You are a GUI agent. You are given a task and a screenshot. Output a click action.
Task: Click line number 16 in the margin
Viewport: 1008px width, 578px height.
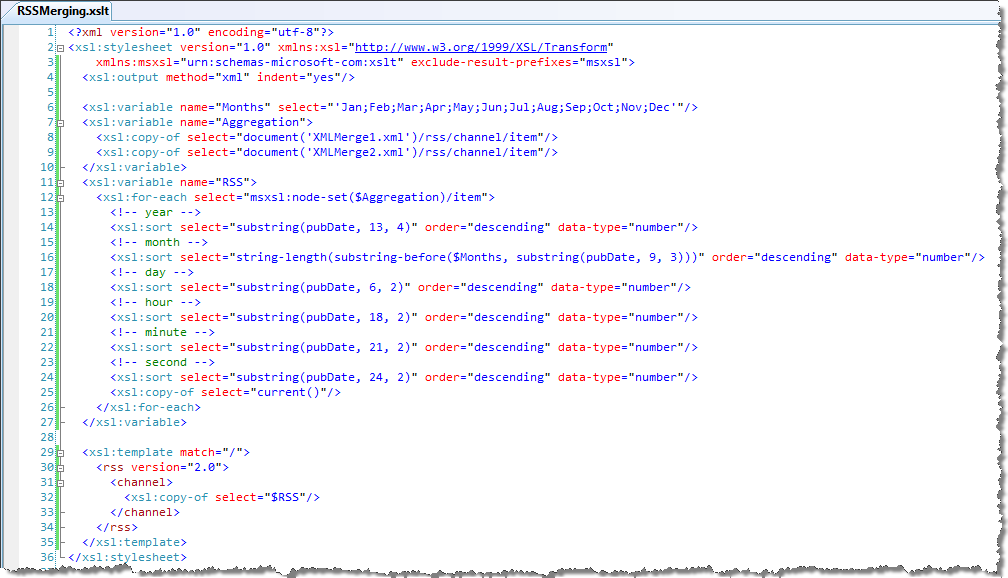click(x=47, y=257)
